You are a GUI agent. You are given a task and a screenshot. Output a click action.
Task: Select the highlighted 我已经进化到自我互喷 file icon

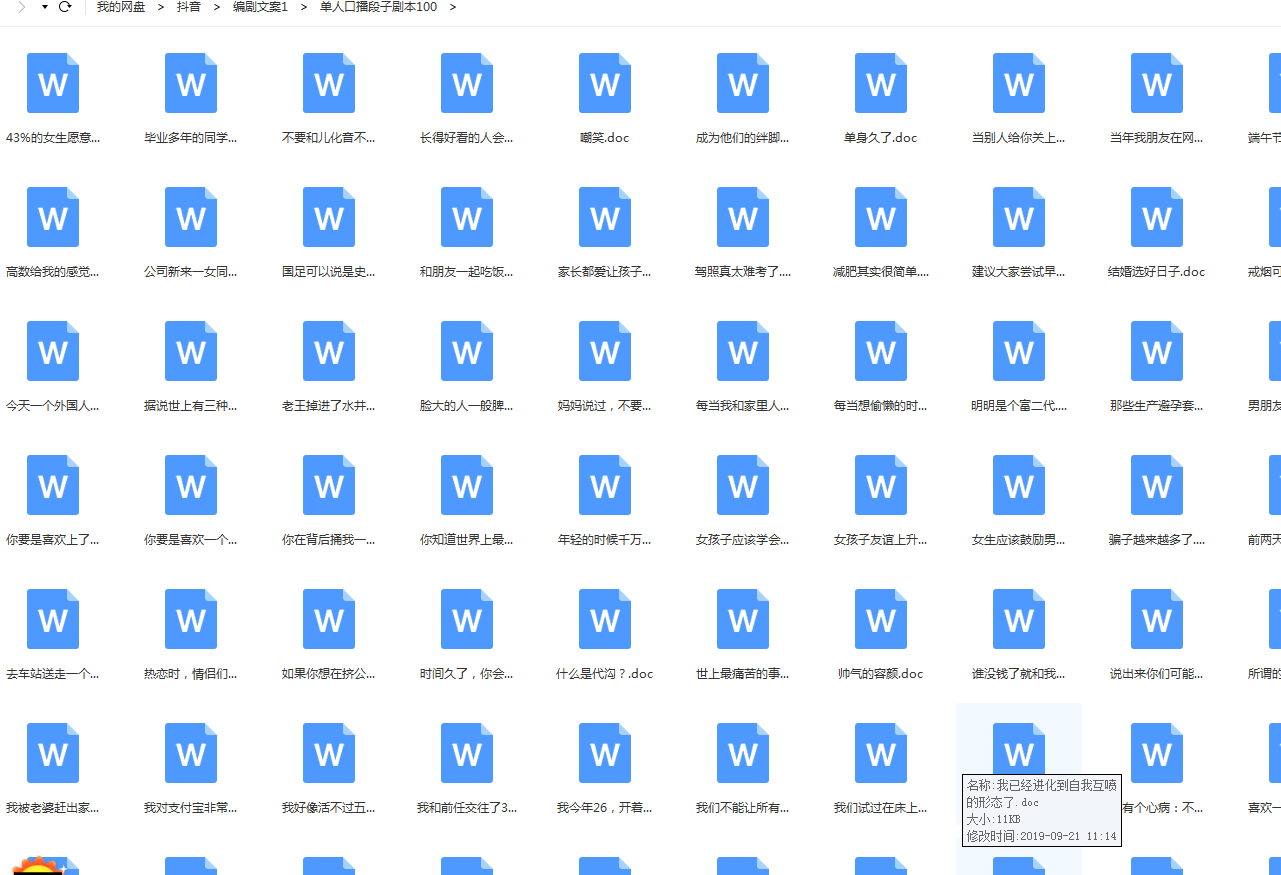click(1019, 748)
